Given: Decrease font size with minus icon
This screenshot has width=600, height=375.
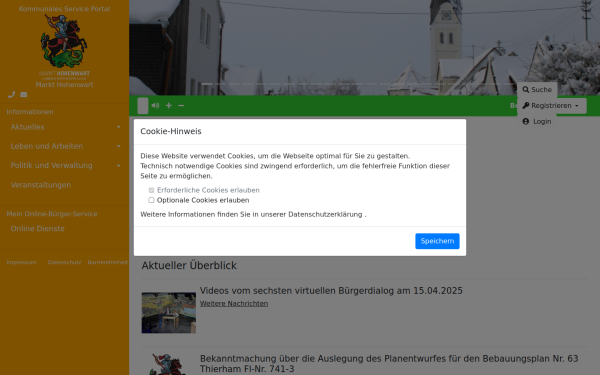Looking at the screenshot, I should (x=181, y=105).
